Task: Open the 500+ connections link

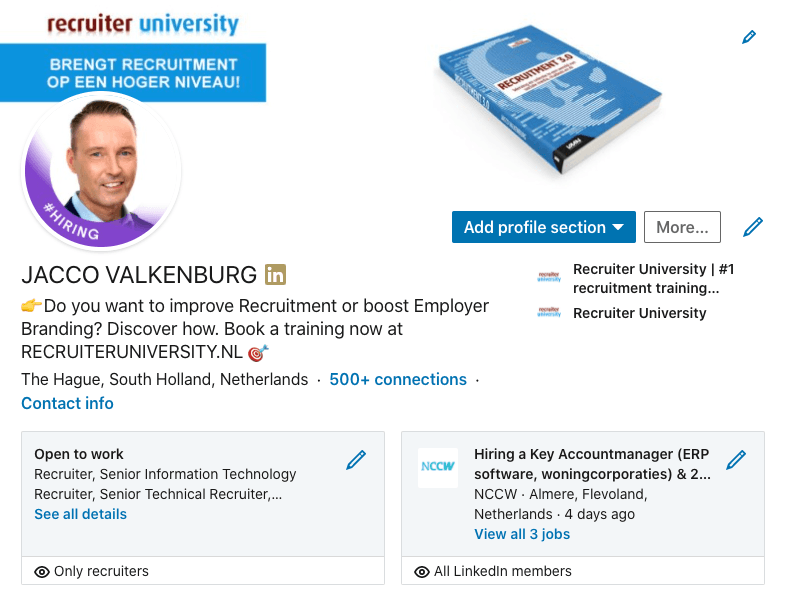Action: pos(398,380)
